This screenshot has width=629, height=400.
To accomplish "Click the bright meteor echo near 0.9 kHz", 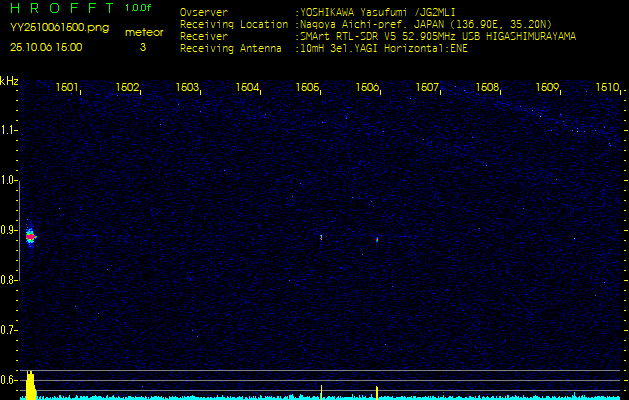I will click(x=30, y=237).
